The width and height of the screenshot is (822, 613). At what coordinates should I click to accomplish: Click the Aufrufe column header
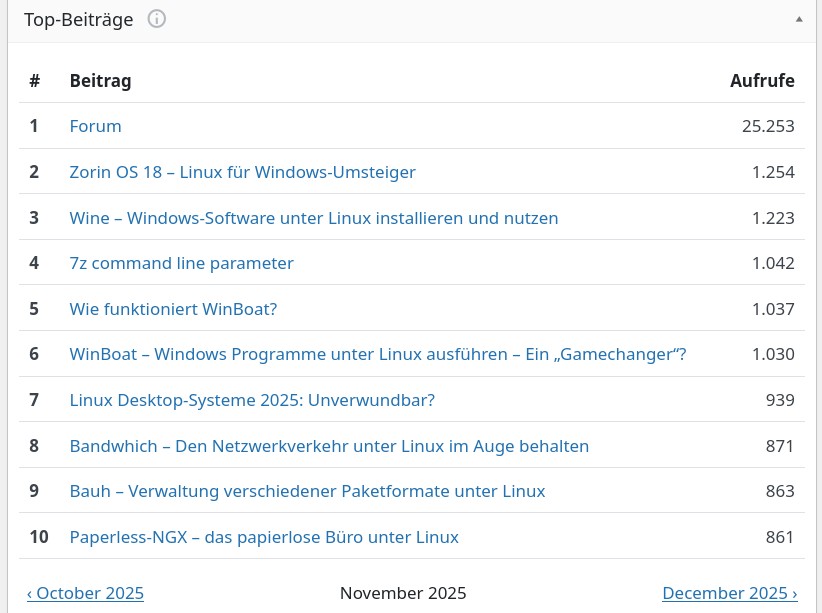pyautogui.click(x=762, y=81)
